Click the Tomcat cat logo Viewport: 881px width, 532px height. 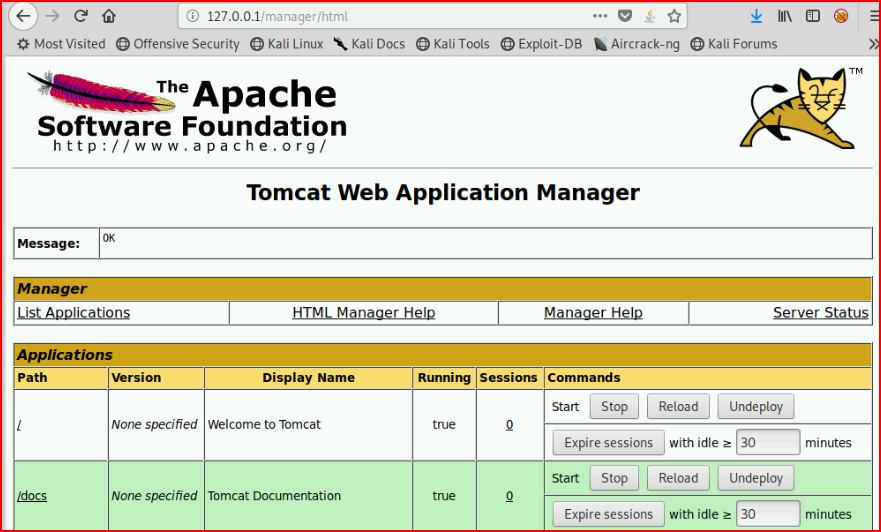pos(802,108)
